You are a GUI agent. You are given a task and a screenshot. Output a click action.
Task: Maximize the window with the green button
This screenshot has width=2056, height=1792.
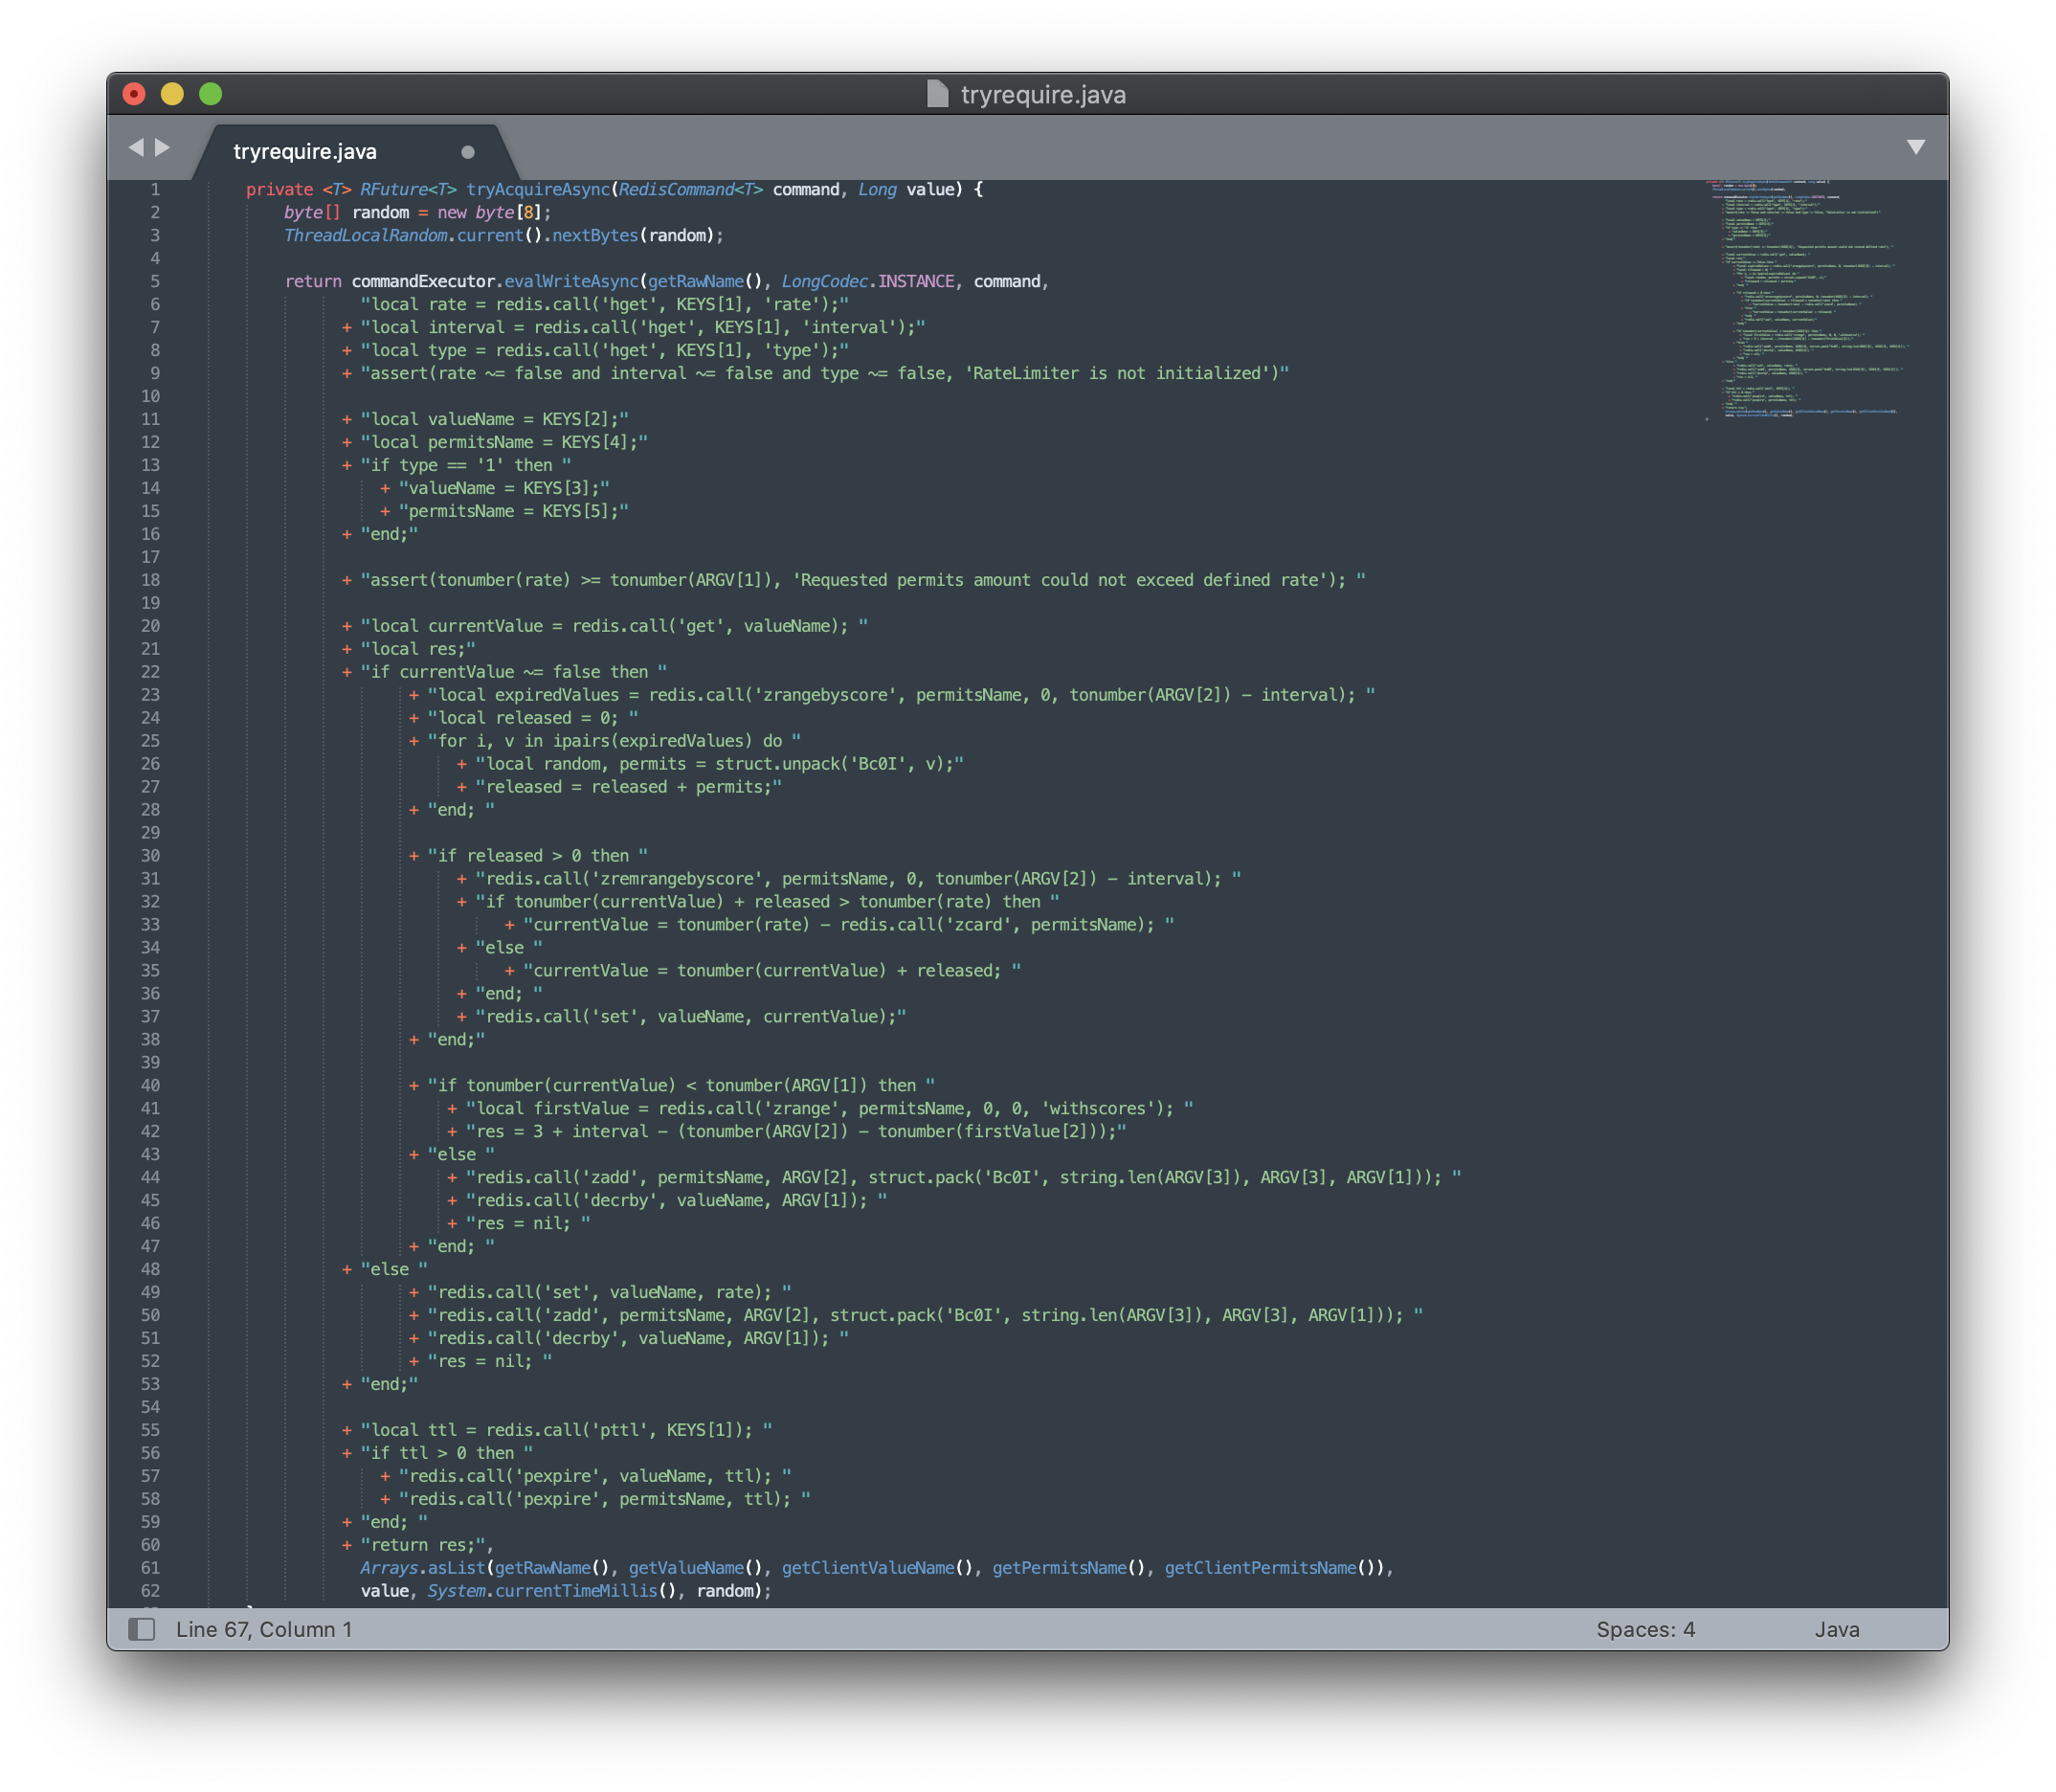210,94
